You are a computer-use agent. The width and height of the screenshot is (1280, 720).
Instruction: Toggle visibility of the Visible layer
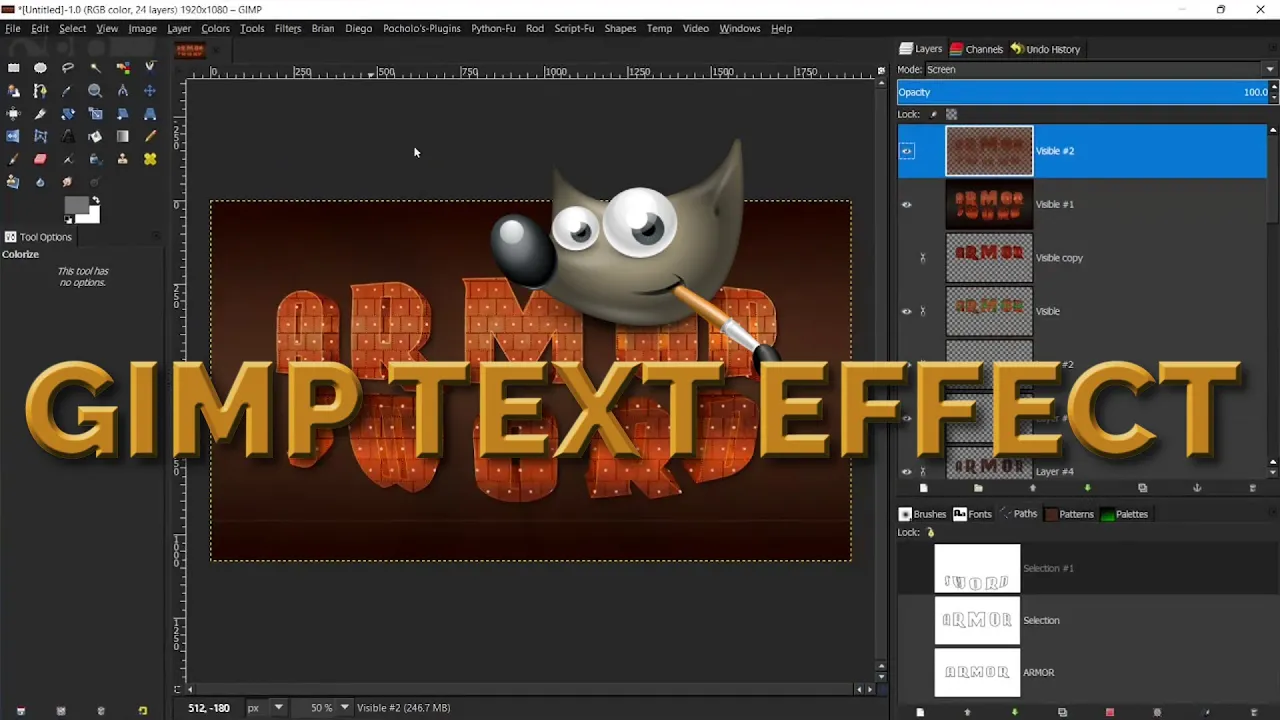click(x=907, y=311)
